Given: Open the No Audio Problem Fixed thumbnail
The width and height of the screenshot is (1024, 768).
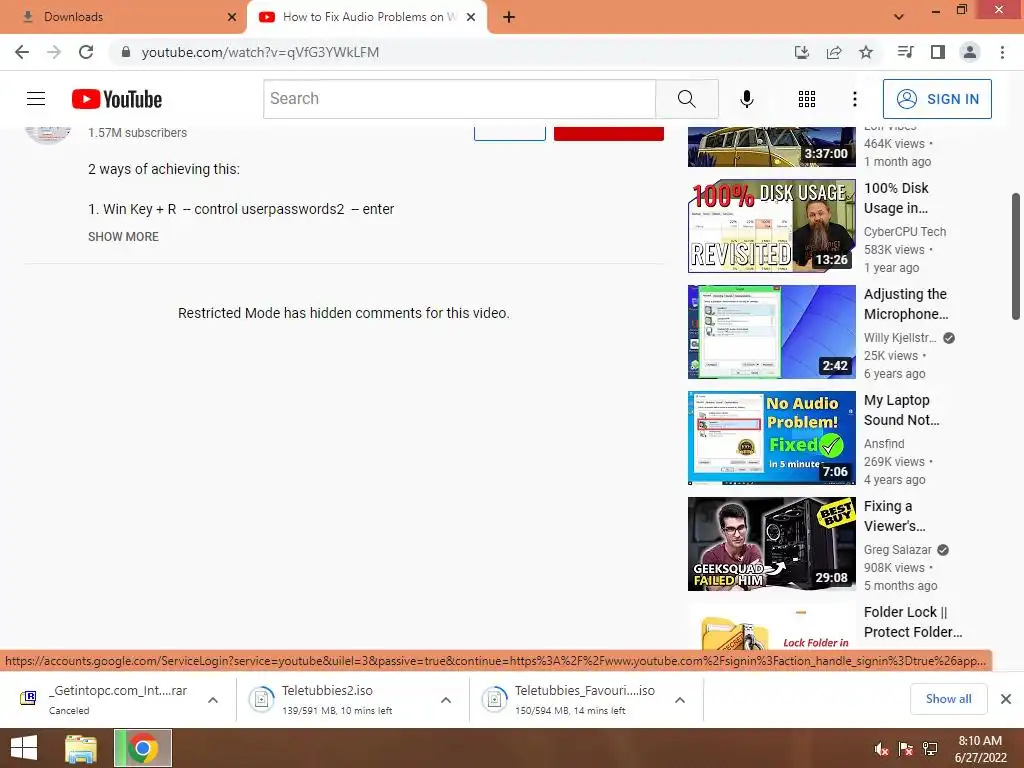Looking at the screenshot, I should [x=771, y=438].
